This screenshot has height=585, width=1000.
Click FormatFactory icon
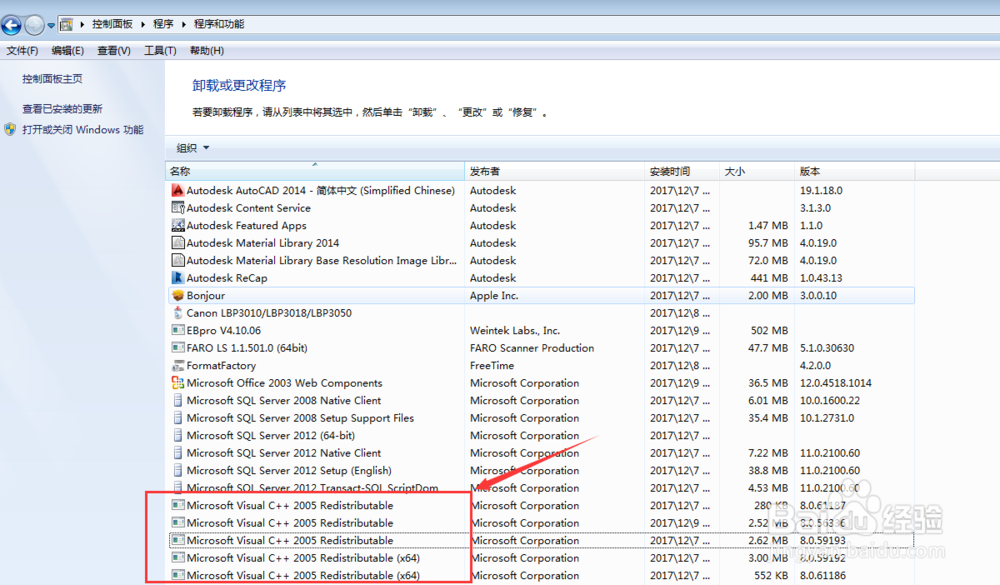tap(178, 366)
